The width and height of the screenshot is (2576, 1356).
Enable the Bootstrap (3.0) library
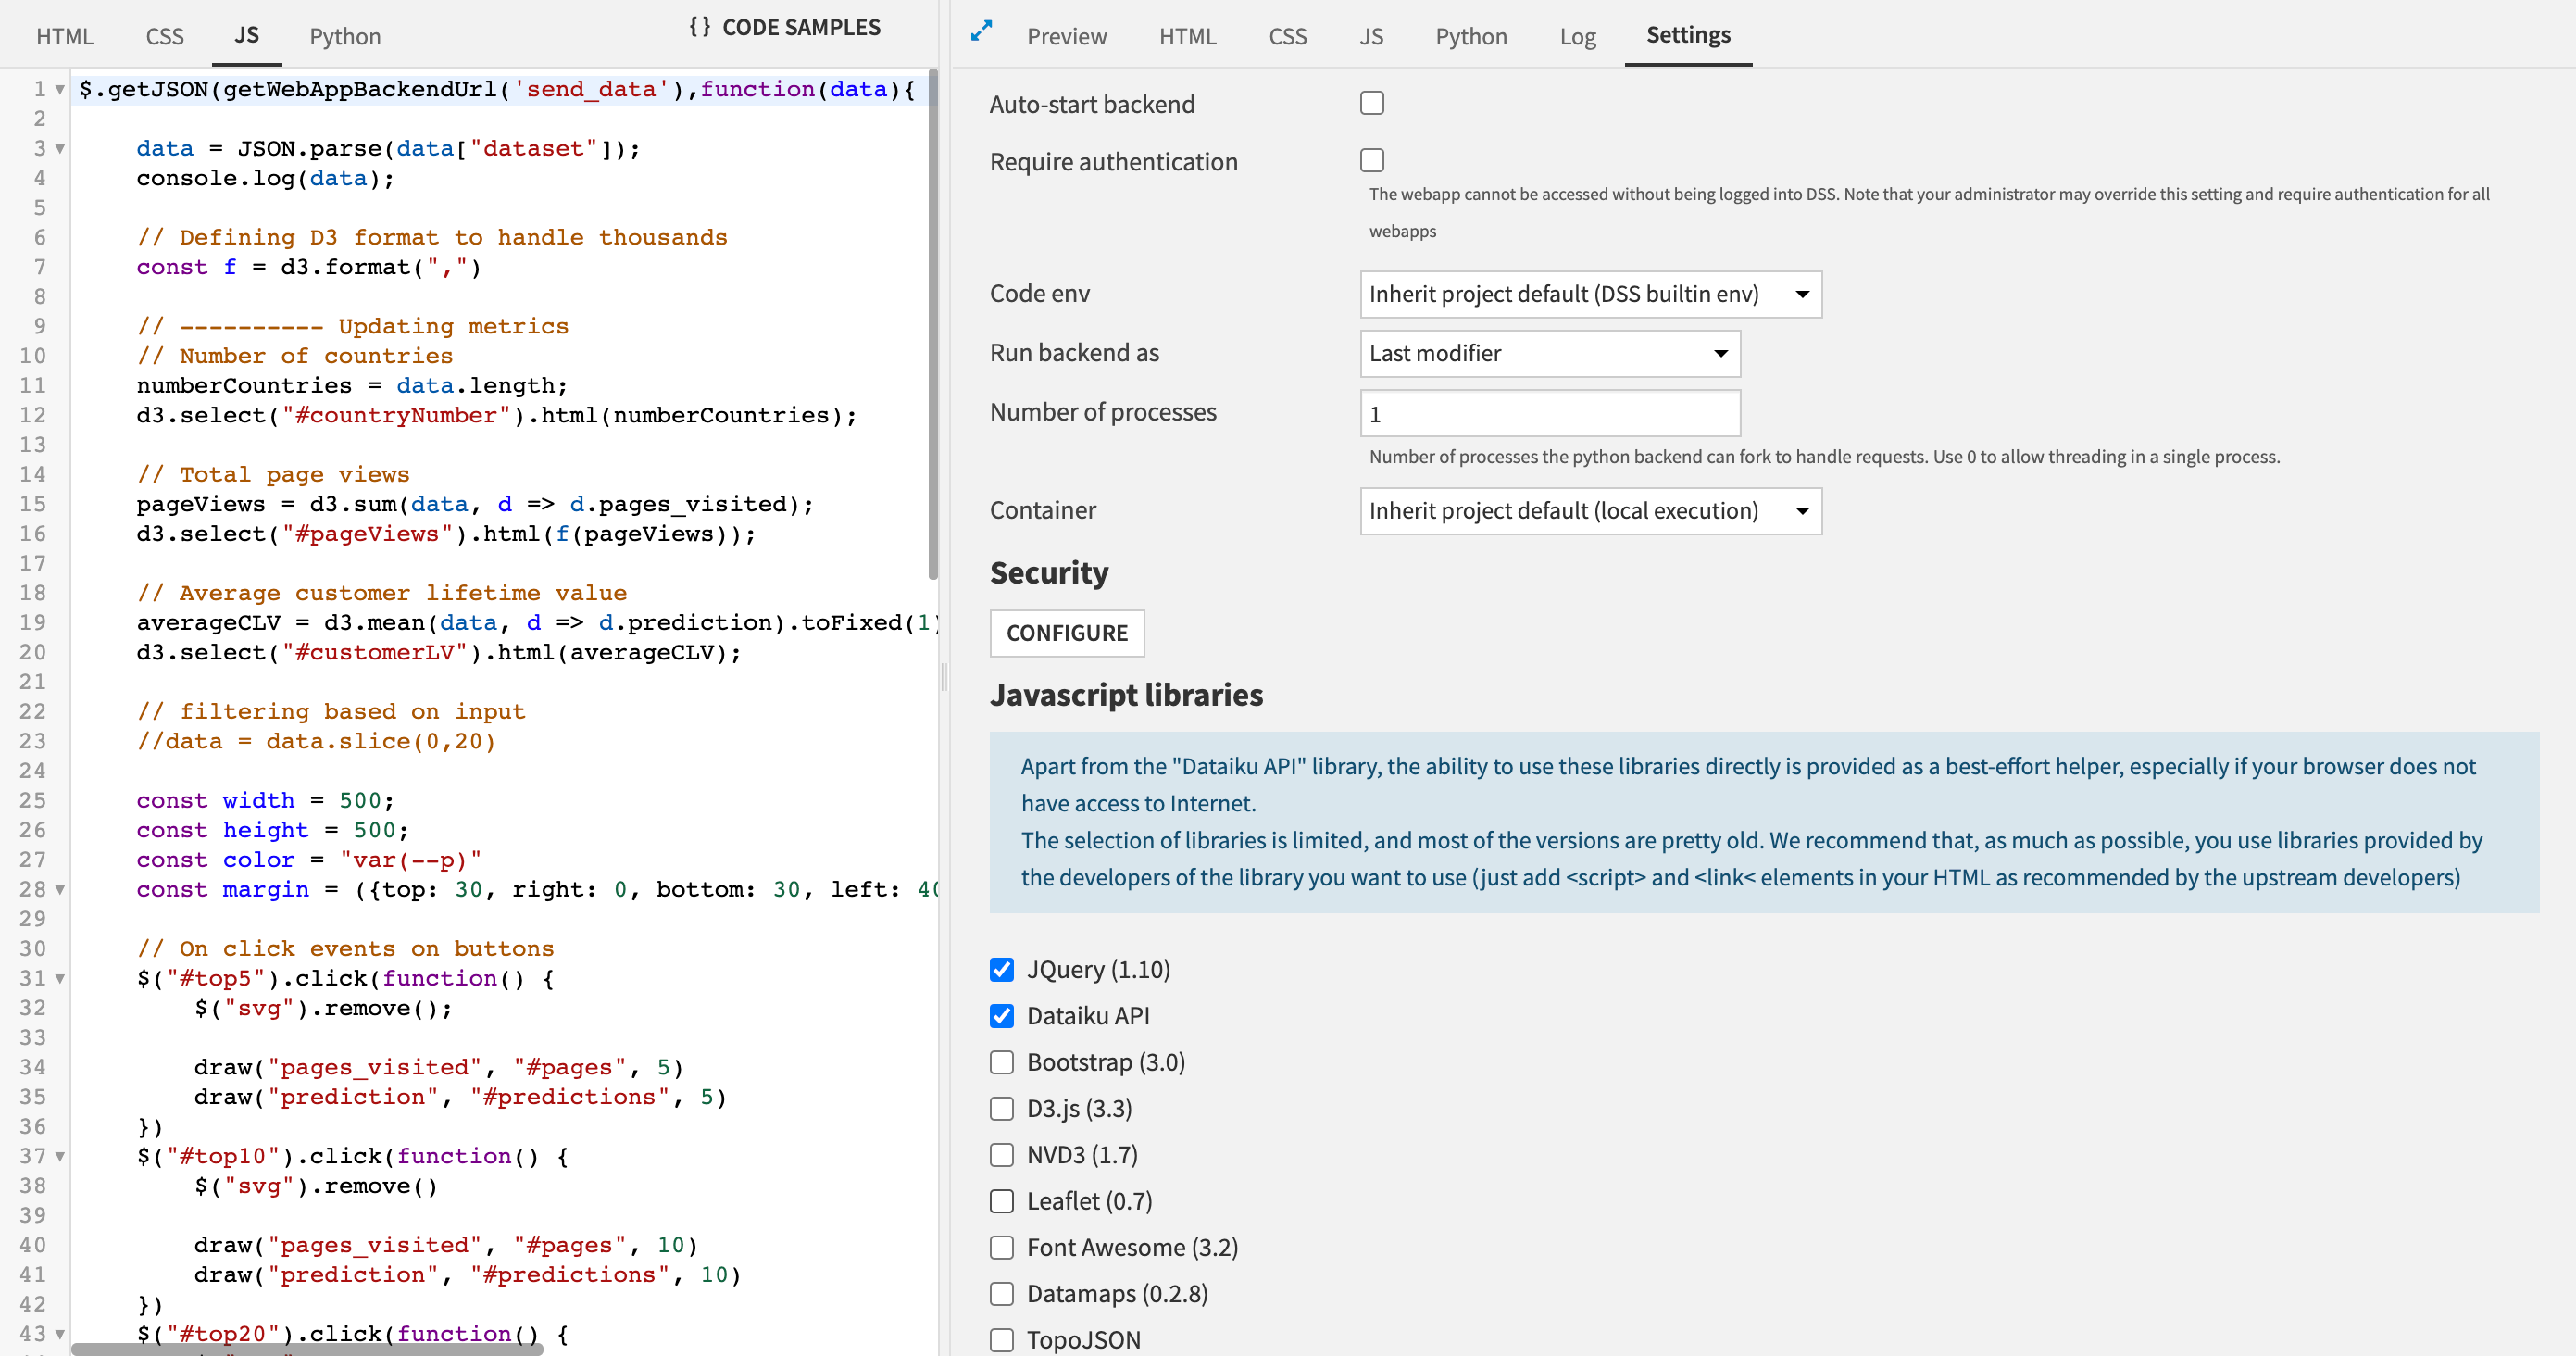point(1001,1062)
